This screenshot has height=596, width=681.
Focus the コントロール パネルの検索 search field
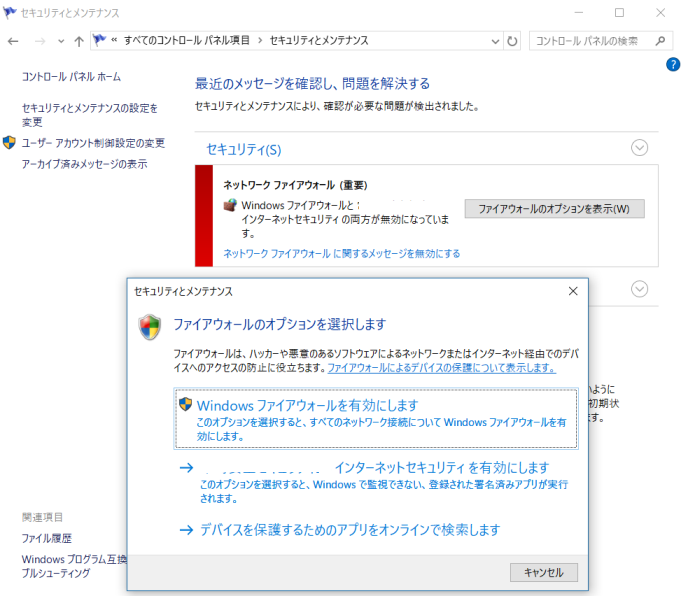[587, 41]
